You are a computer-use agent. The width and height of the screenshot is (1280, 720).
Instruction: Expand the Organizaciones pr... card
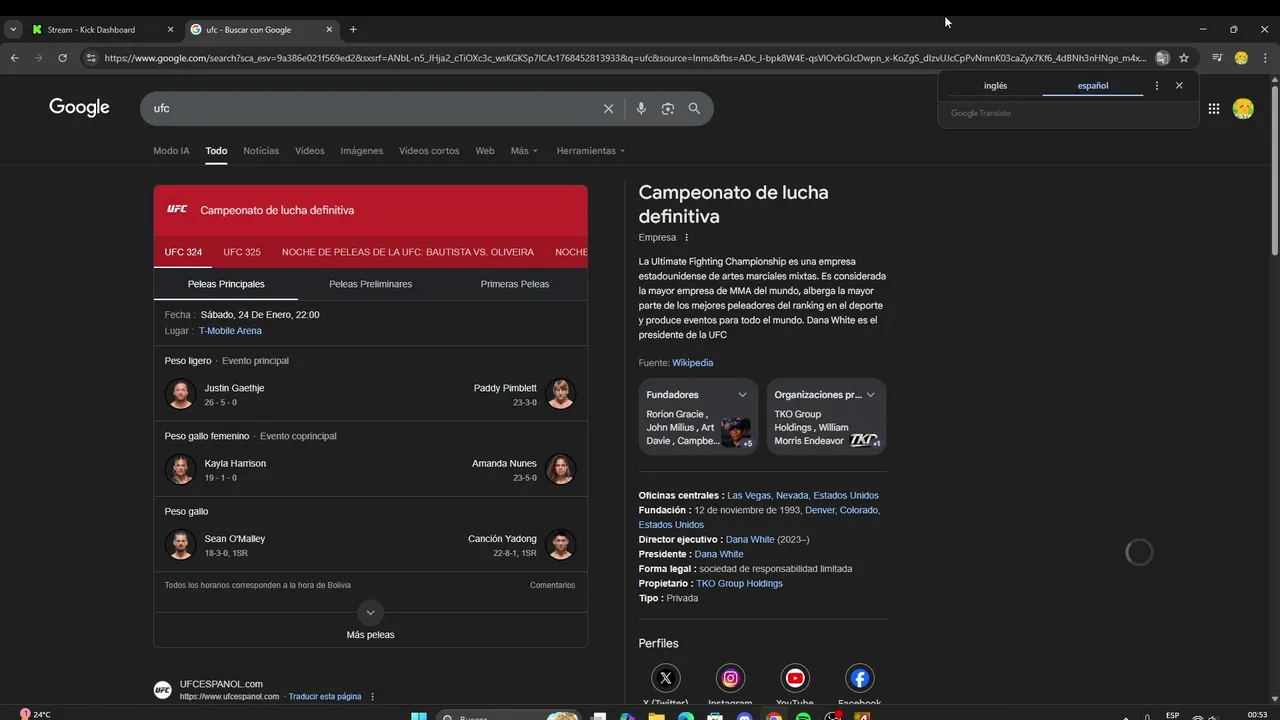tap(870, 395)
